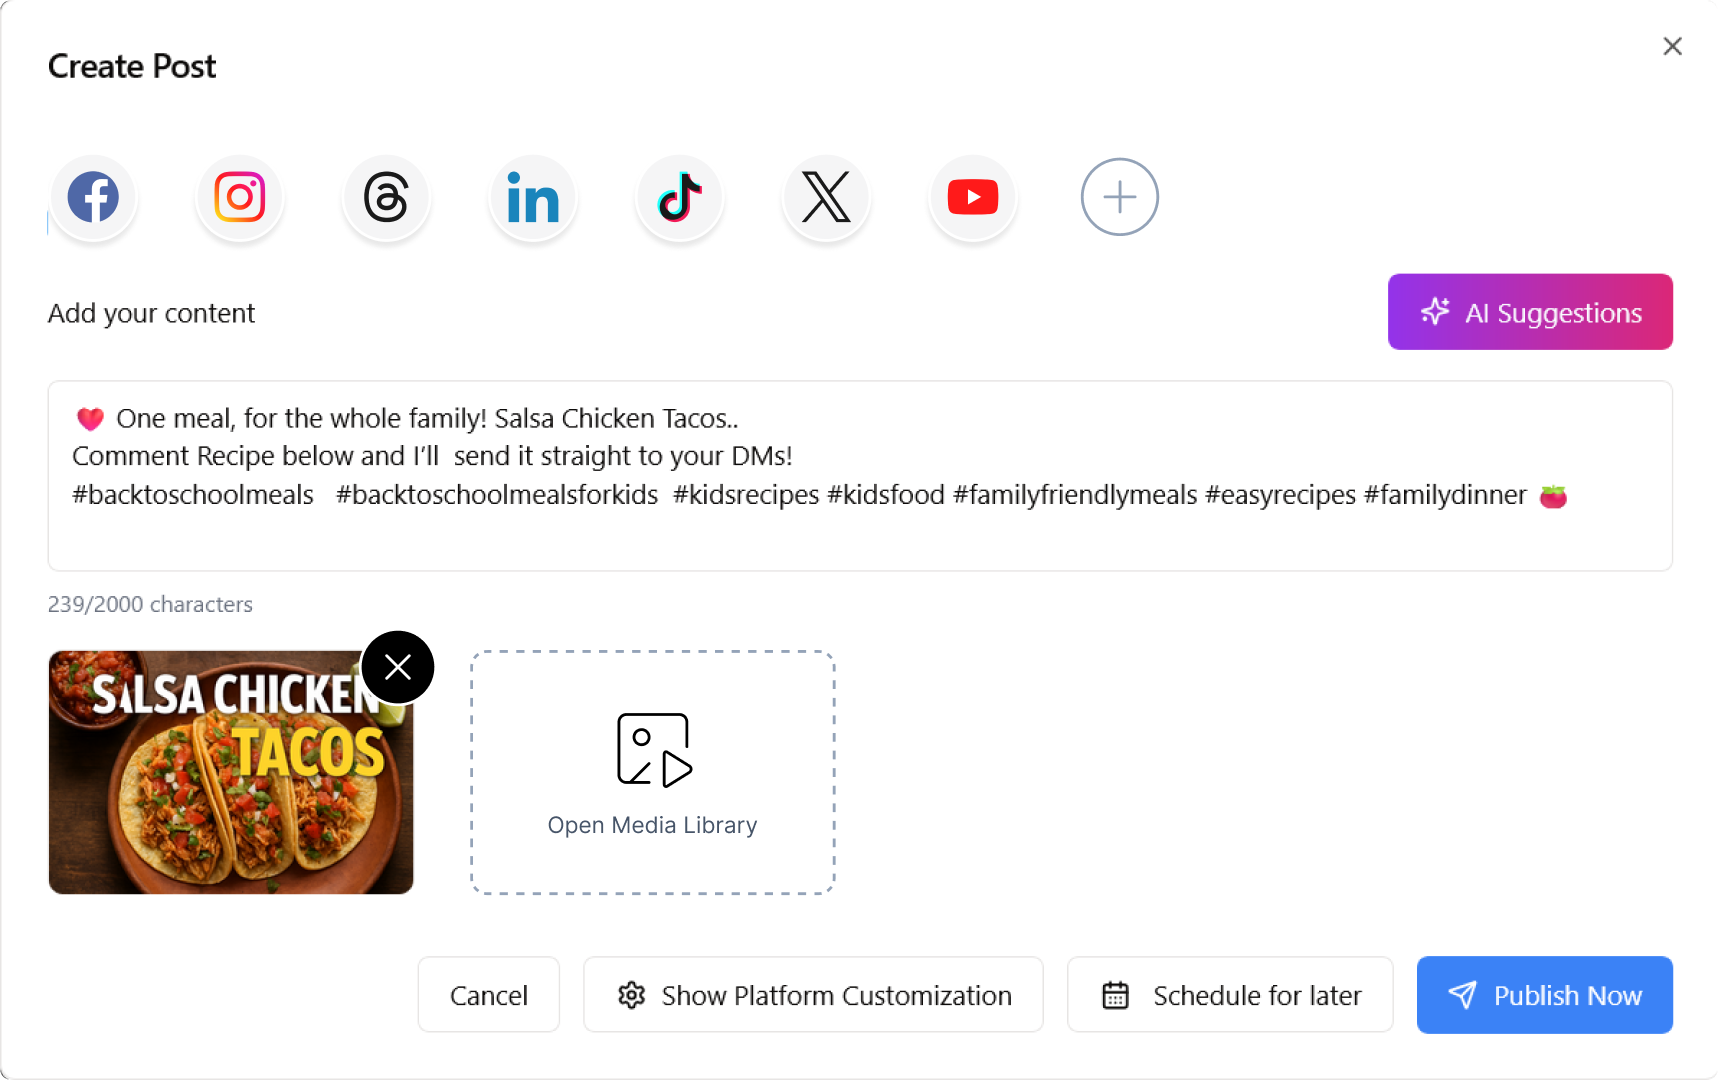Viewport: 1718px width, 1080px height.
Task: Cancel creating the post
Action: [488, 995]
